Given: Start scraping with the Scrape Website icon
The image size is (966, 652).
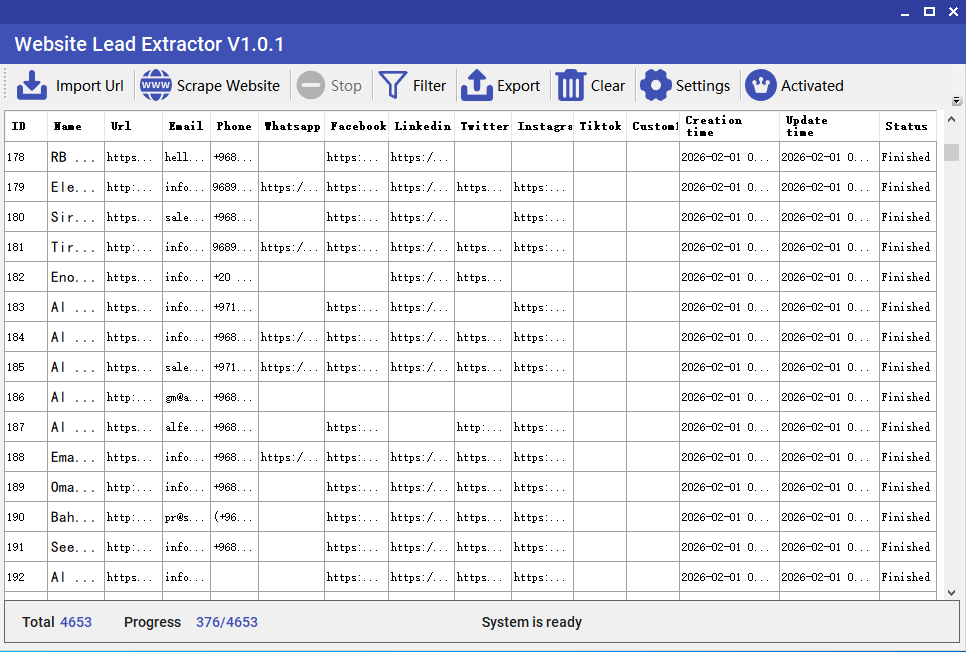Looking at the screenshot, I should click(156, 86).
